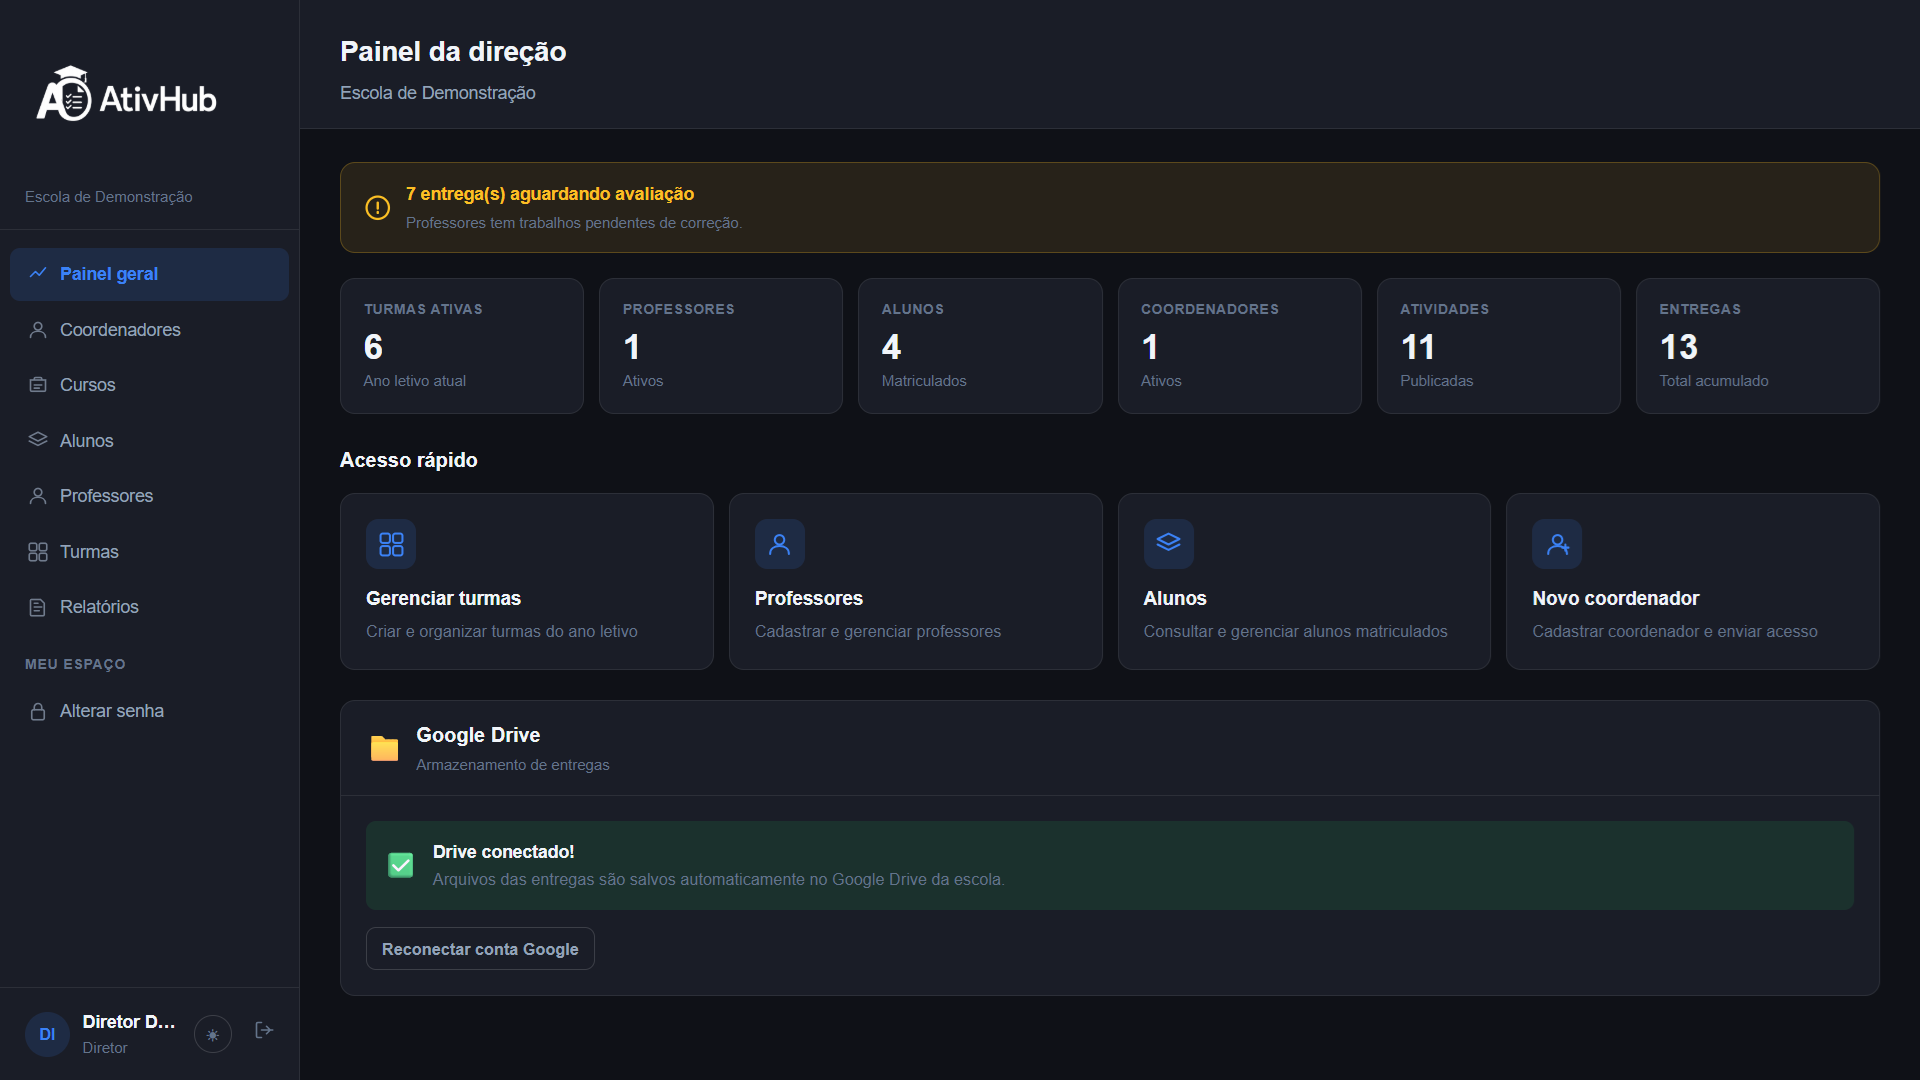This screenshot has width=1920, height=1080.
Task: Open Professores in the sidebar
Action: [149, 496]
